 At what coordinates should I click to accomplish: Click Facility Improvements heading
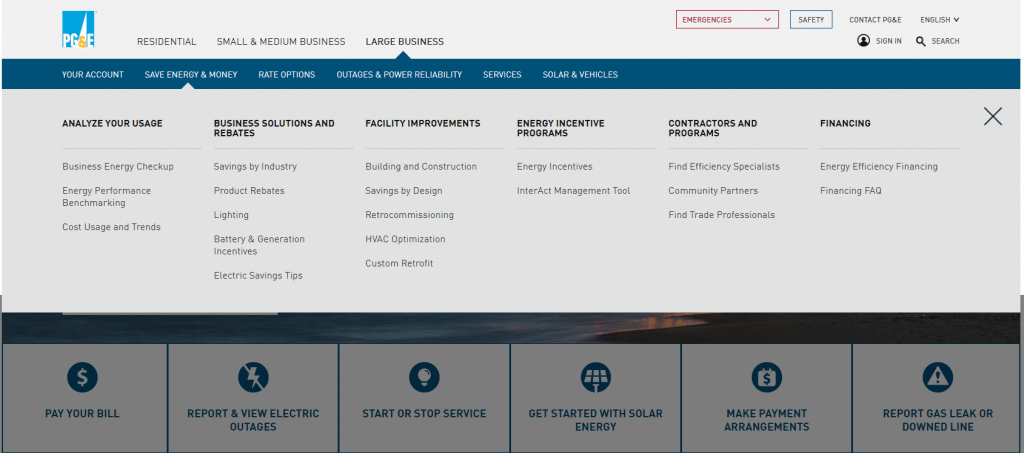coord(423,123)
